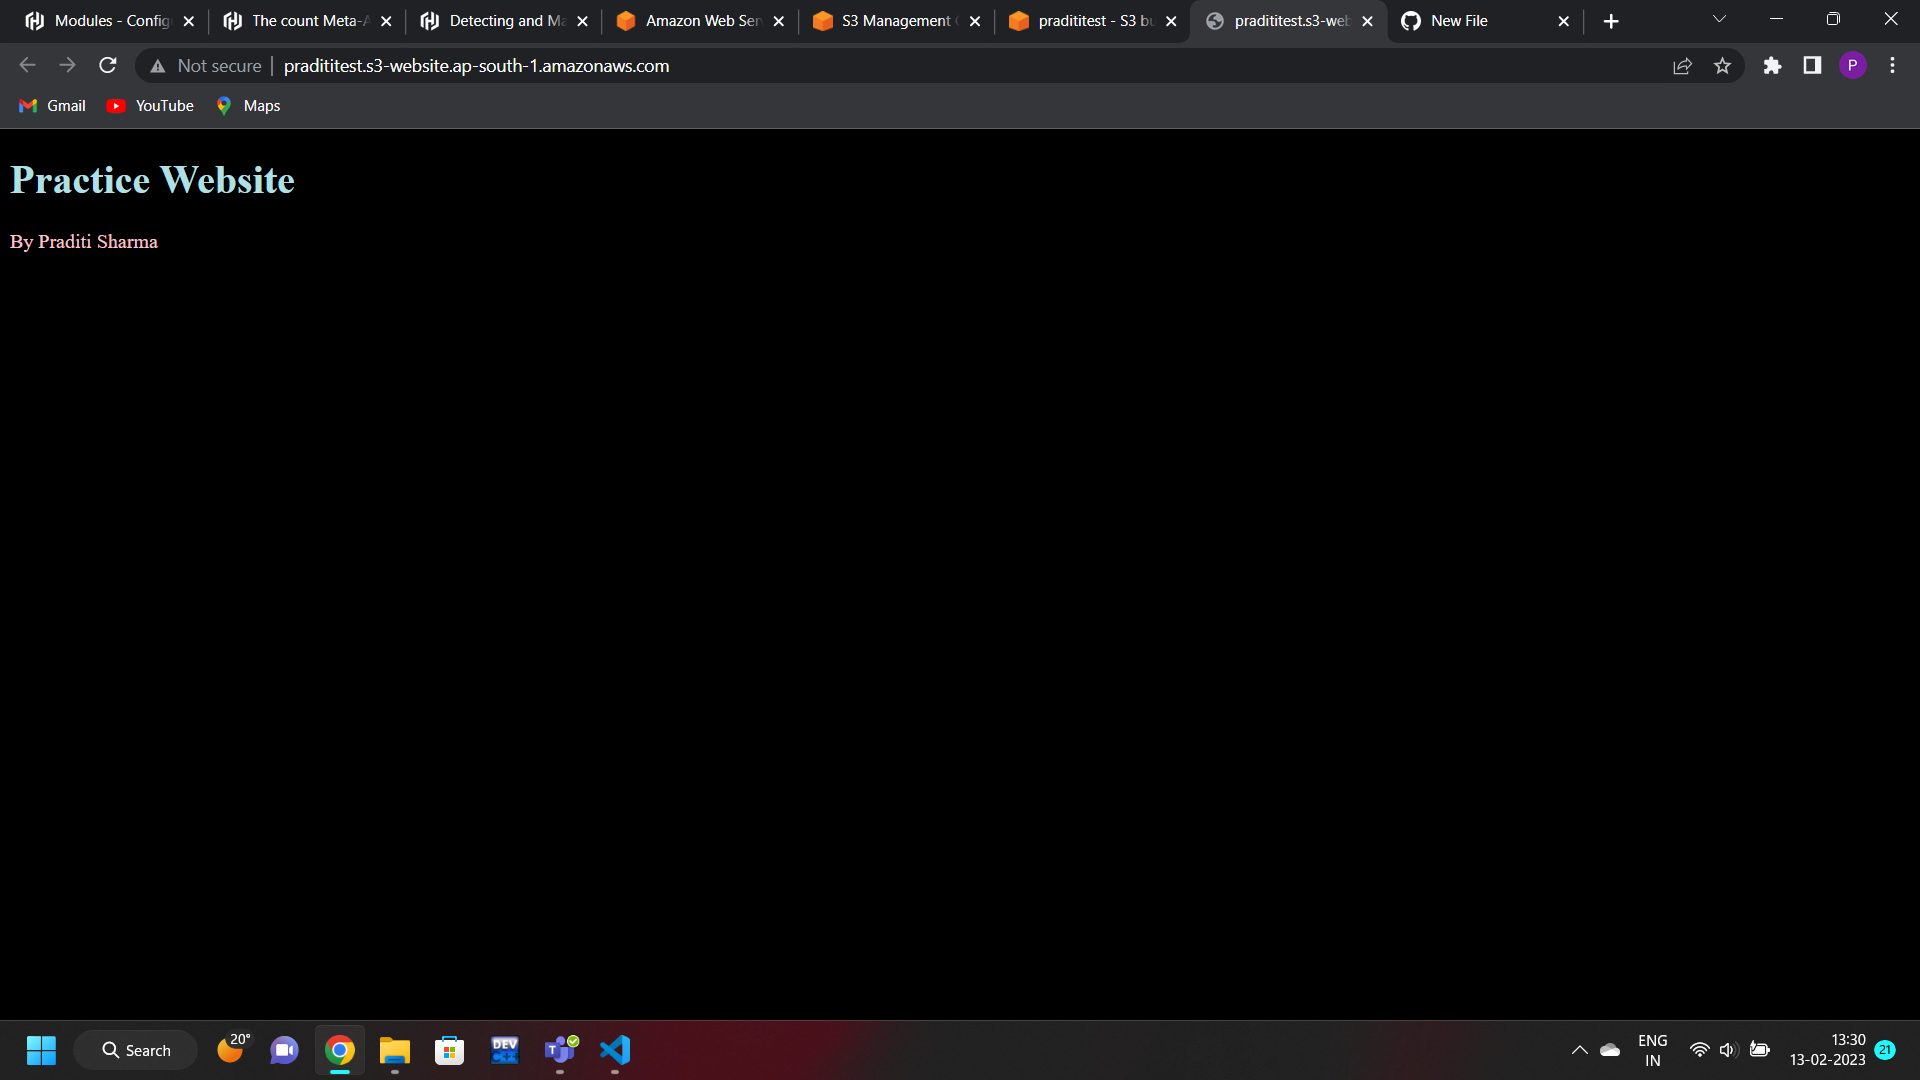Expand the tab search dropdown arrow

(x=1719, y=20)
